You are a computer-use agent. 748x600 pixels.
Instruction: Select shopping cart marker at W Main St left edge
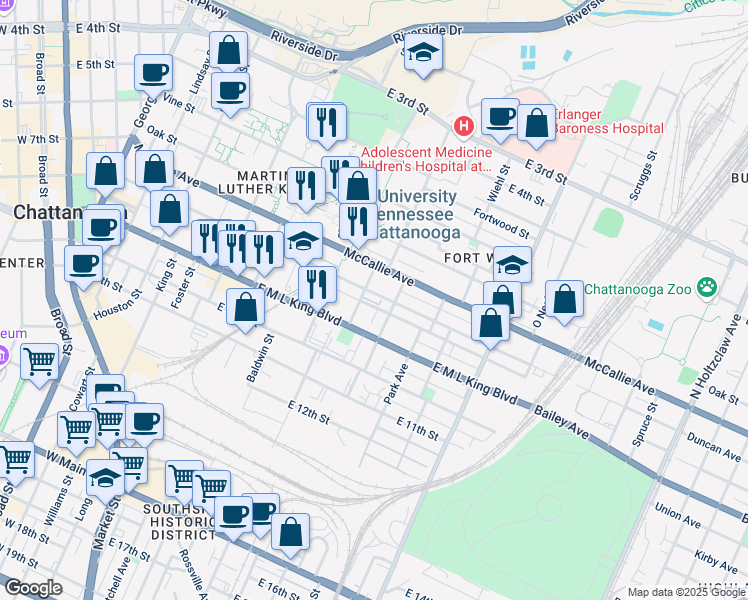[17, 461]
